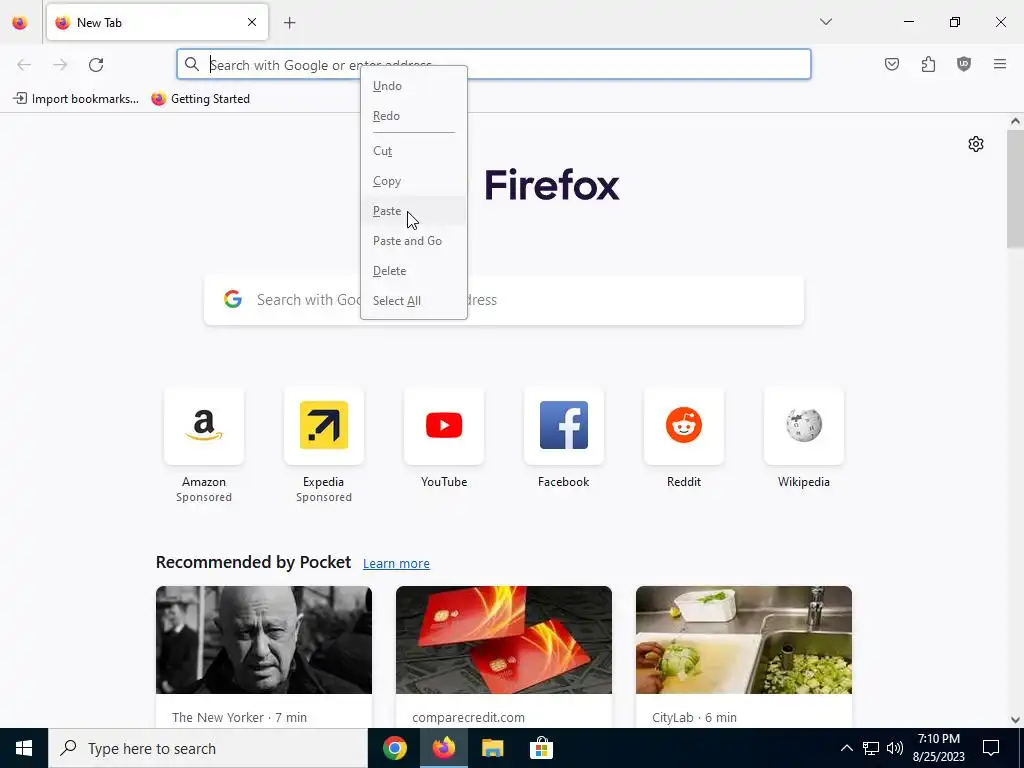The image size is (1024, 768).
Task: Open the CityLab article thumbnail
Action: pos(744,640)
